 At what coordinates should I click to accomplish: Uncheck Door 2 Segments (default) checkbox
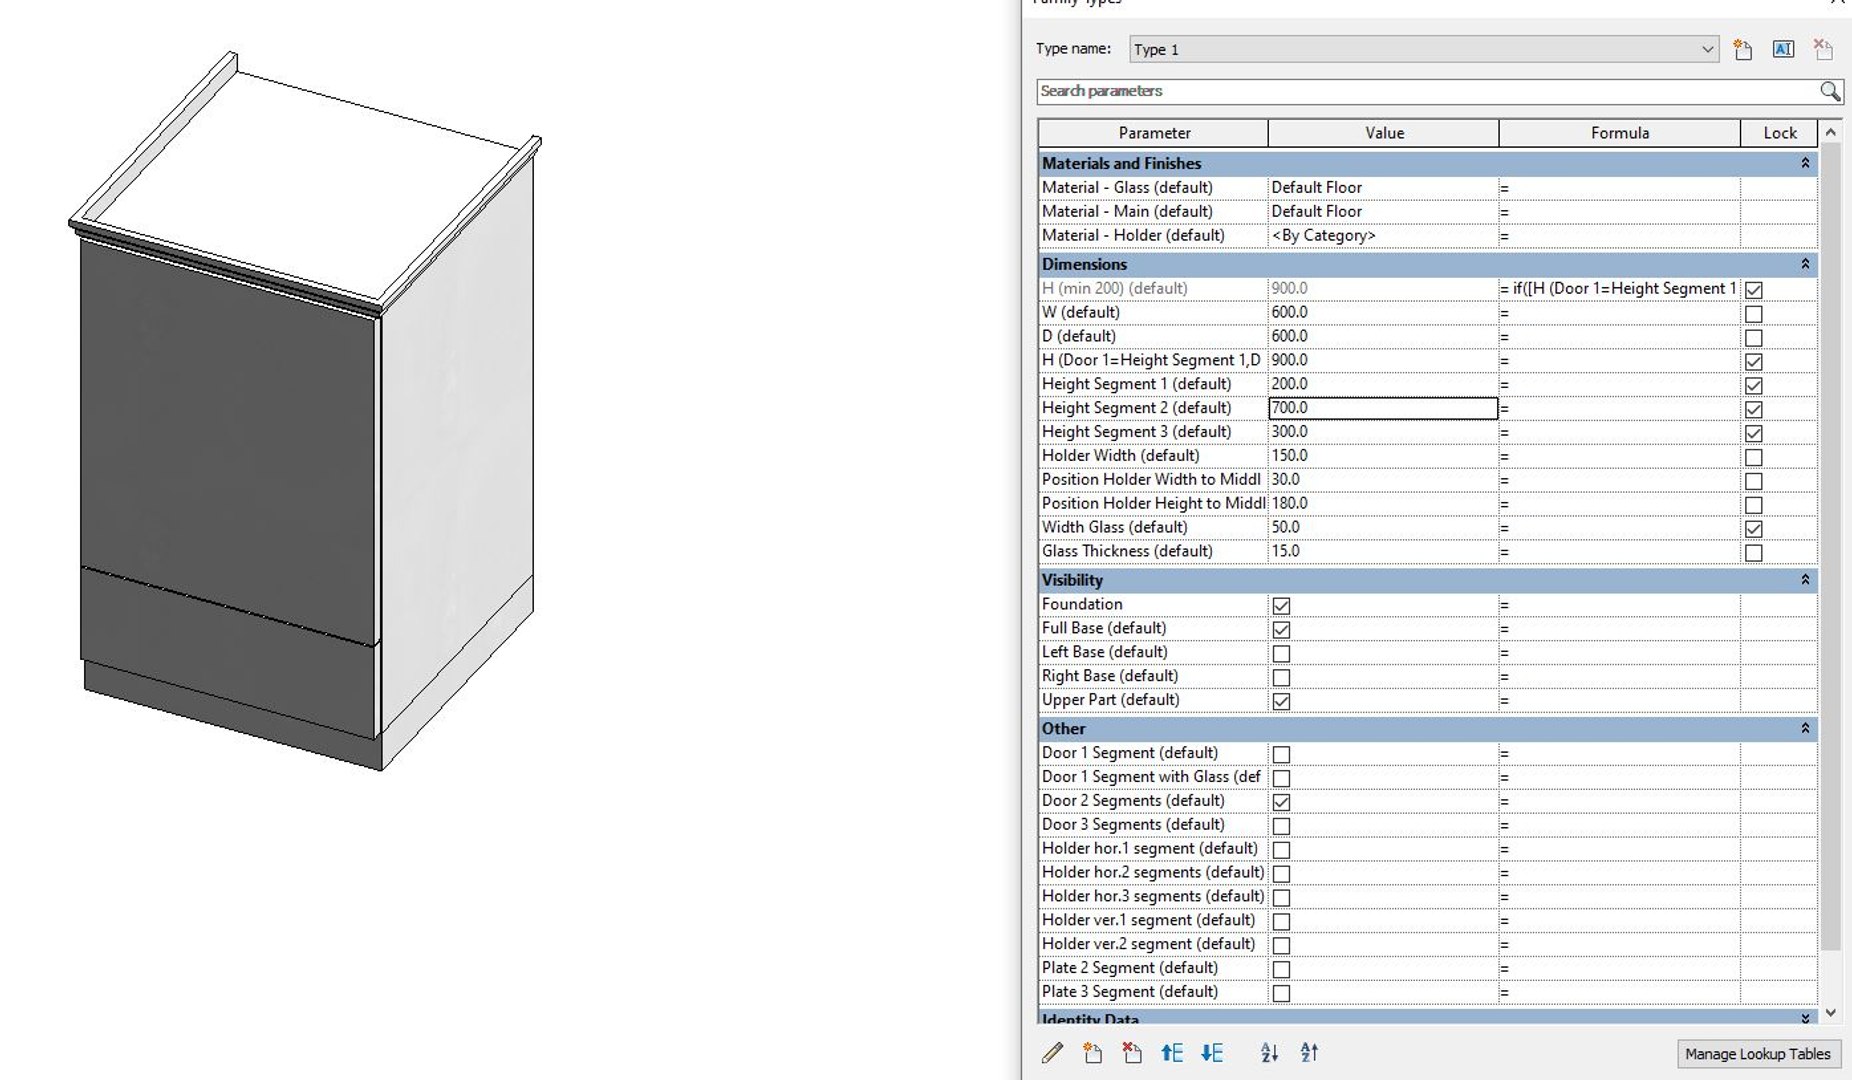[x=1281, y=802]
